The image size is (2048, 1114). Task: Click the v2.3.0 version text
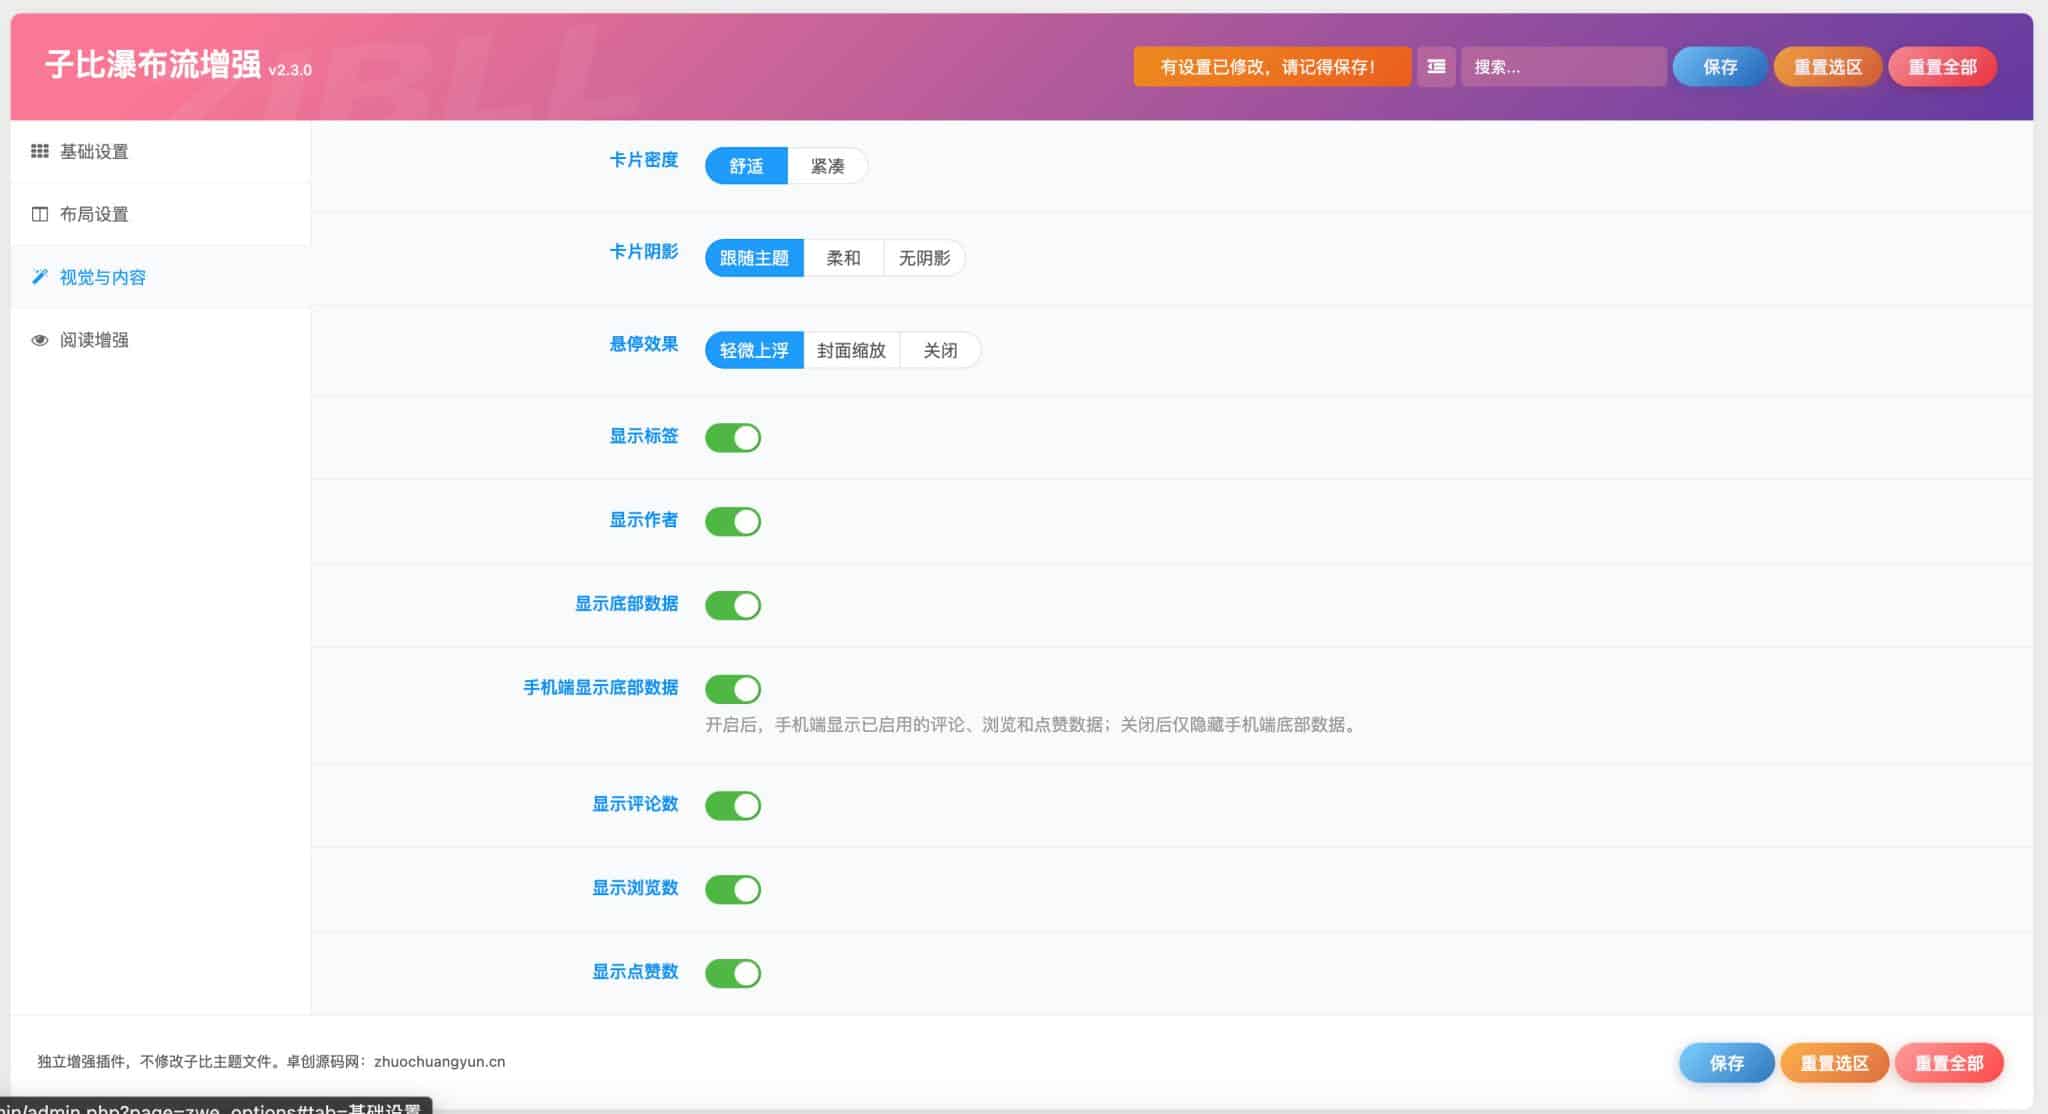click(290, 70)
